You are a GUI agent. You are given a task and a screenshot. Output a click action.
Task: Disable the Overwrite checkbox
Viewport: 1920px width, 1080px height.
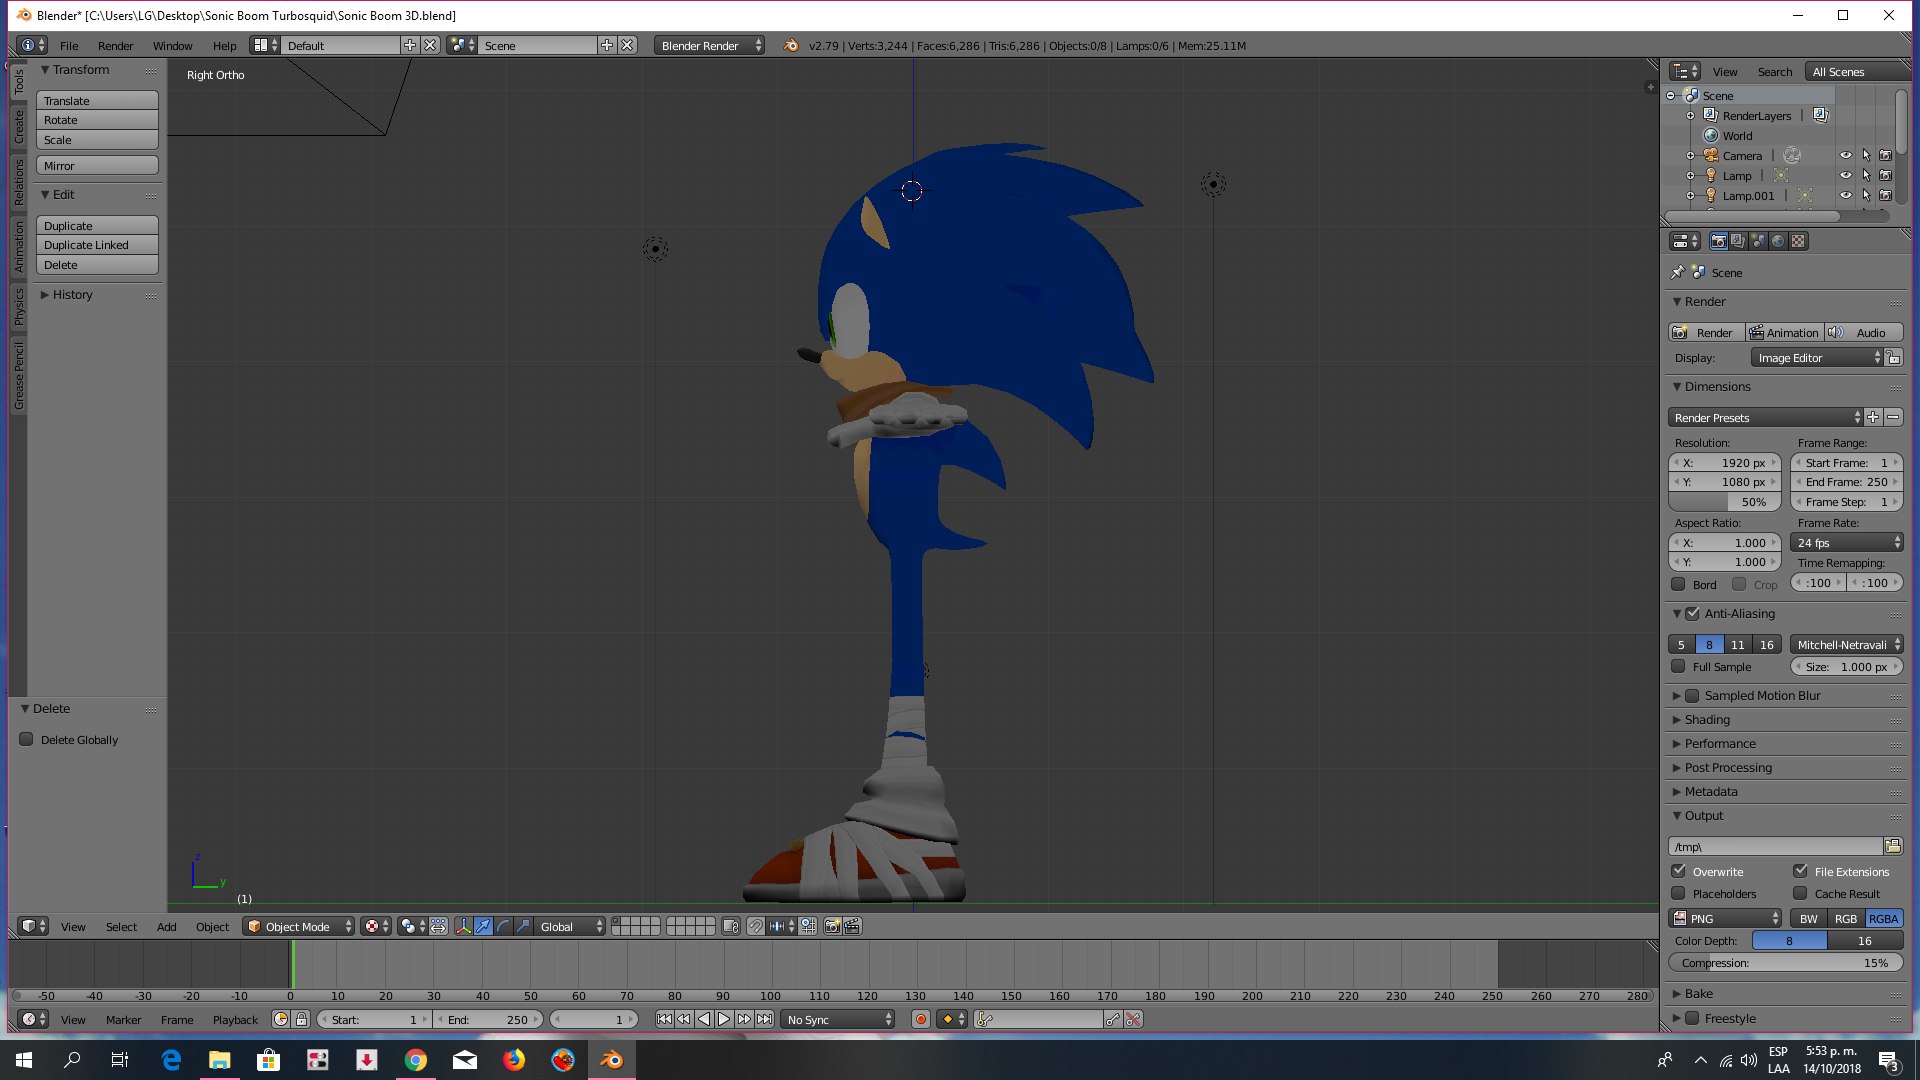[1678, 871]
